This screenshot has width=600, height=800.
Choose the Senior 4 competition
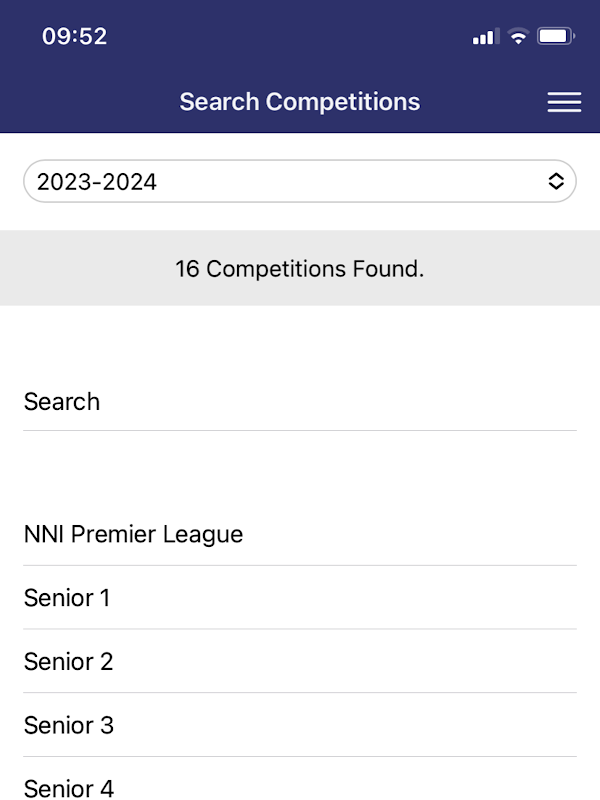coord(69,787)
